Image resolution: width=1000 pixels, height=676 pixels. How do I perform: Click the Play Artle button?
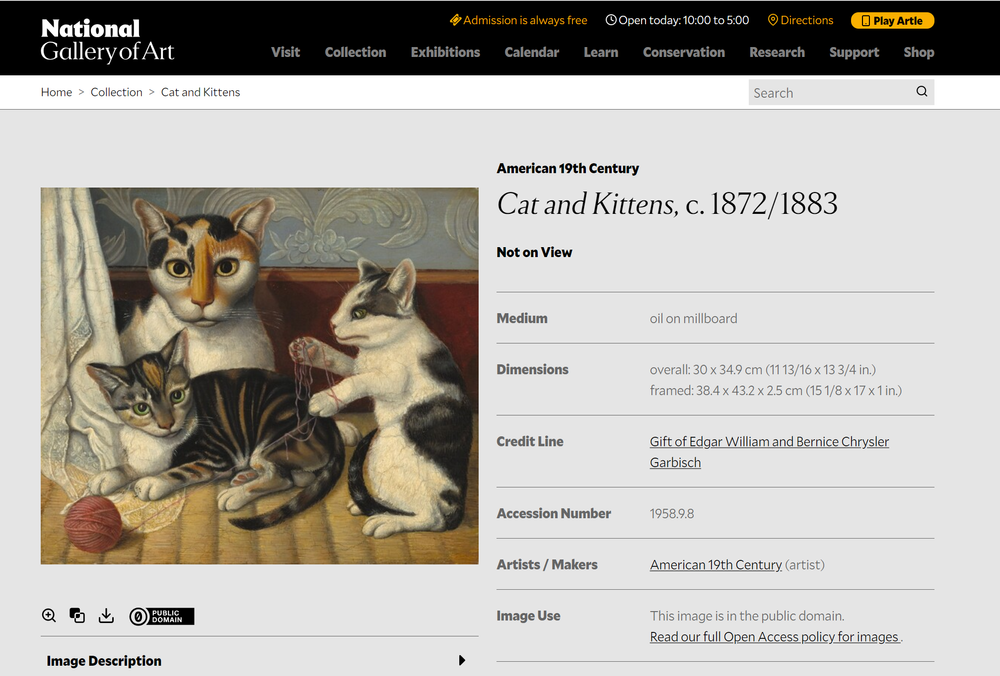coord(892,20)
